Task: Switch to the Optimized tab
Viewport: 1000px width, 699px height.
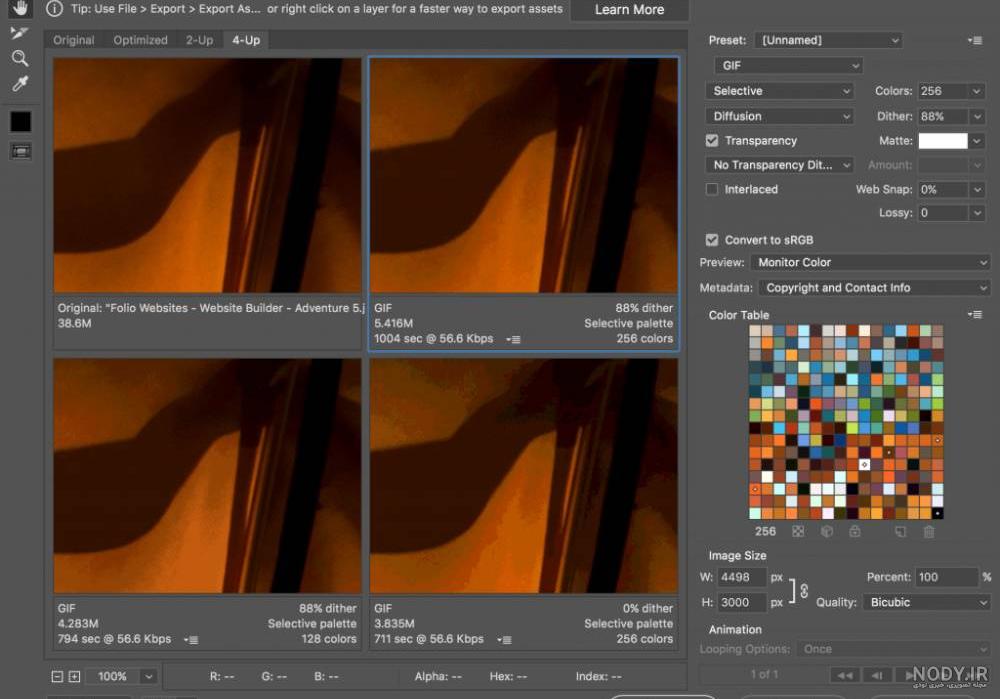Action: pyautogui.click(x=140, y=40)
